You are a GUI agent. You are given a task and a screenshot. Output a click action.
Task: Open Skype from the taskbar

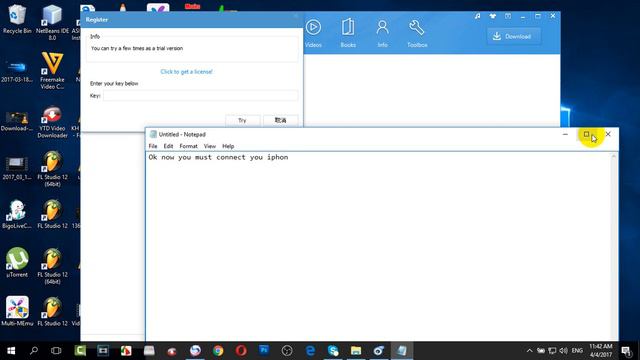(x=333, y=351)
